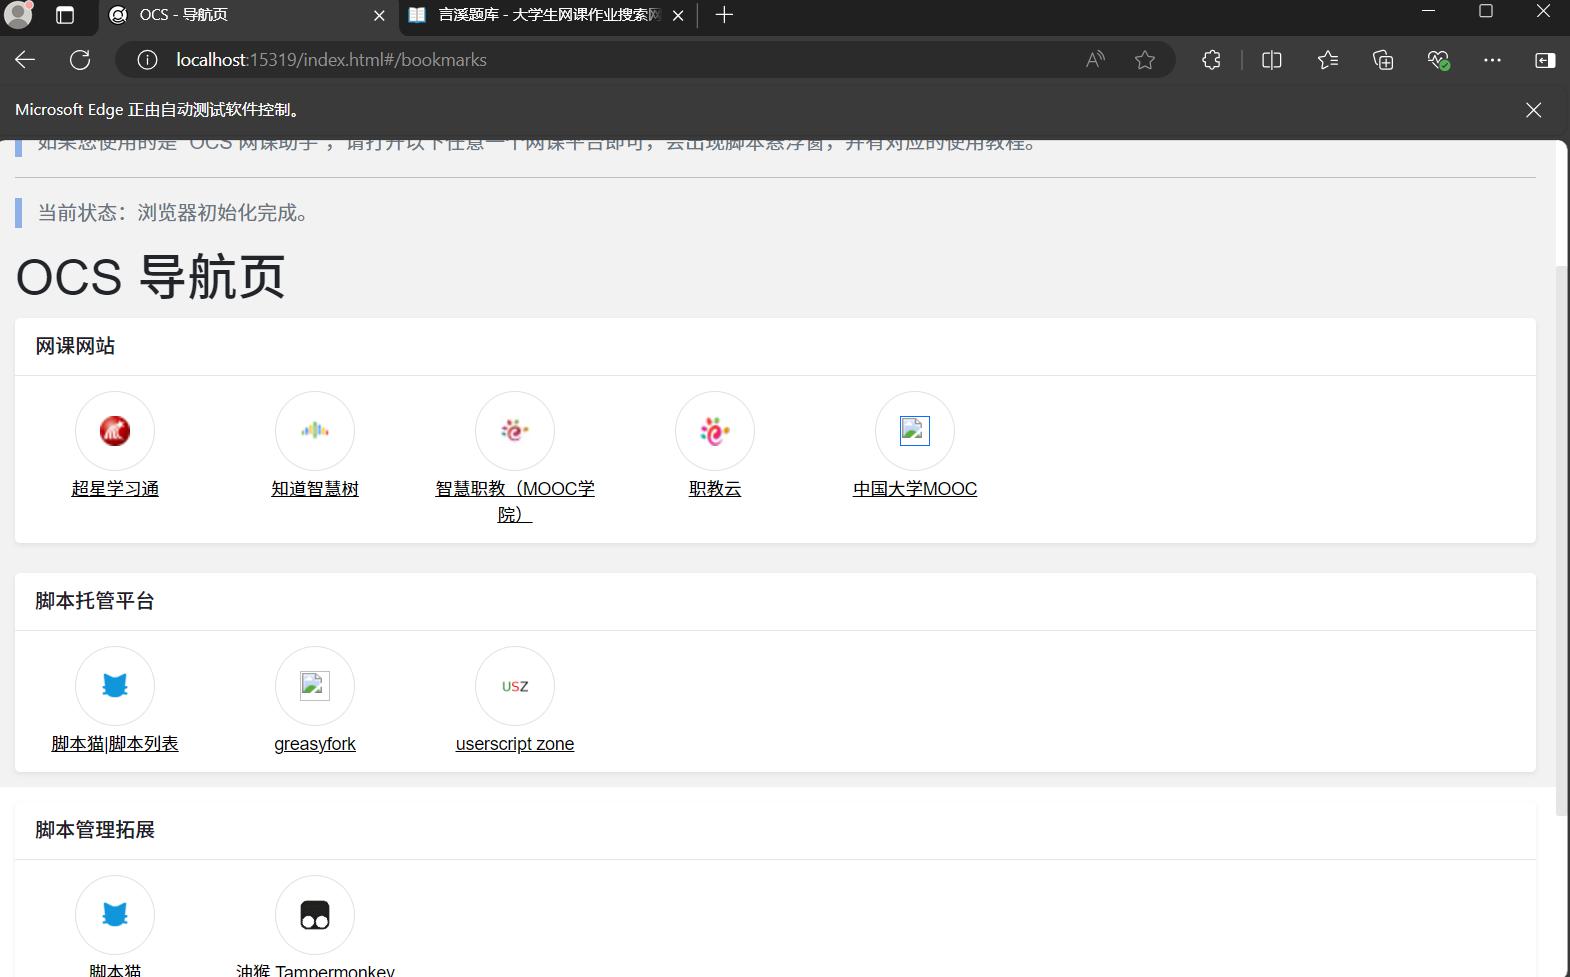Viewport: 1570px width, 977px height.
Task: Click the greasyfork link text
Action: (x=315, y=744)
